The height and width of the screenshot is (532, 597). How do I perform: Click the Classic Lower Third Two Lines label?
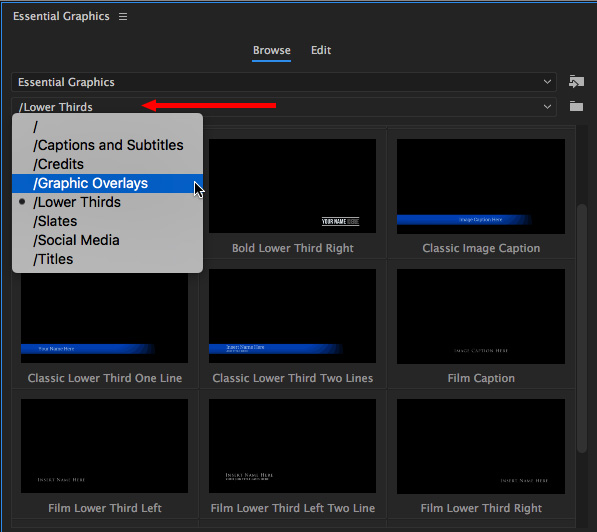pyautogui.click(x=292, y=378)
